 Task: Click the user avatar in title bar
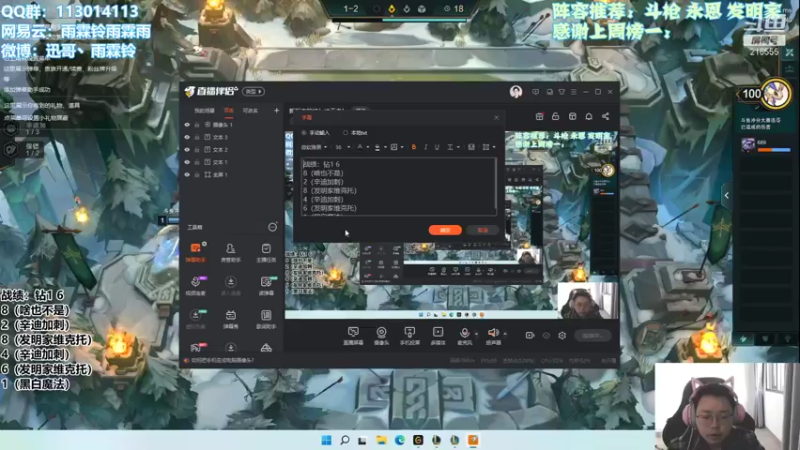[516, 92]
